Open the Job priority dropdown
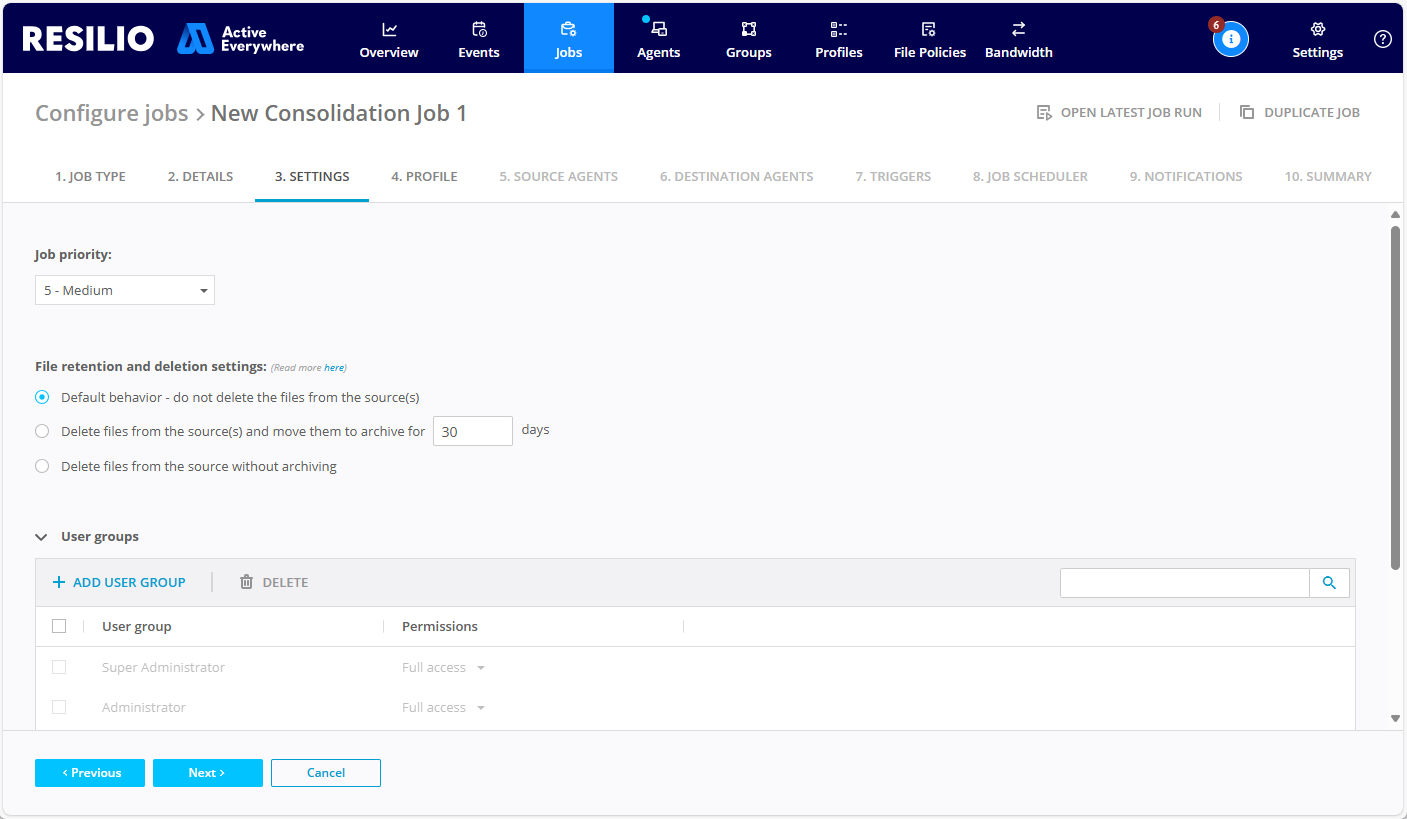 tap(124, 290)
